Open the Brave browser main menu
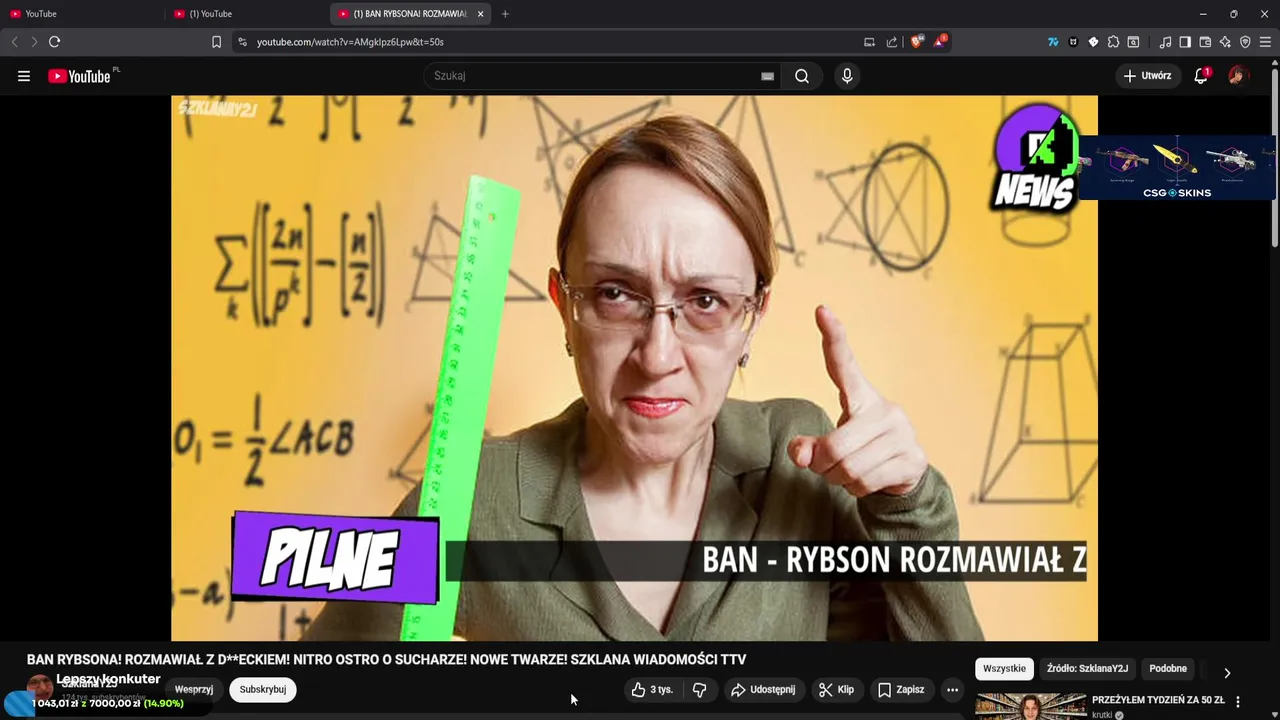This screenshot has width=1280, height=720. (x=1266, y=42)
